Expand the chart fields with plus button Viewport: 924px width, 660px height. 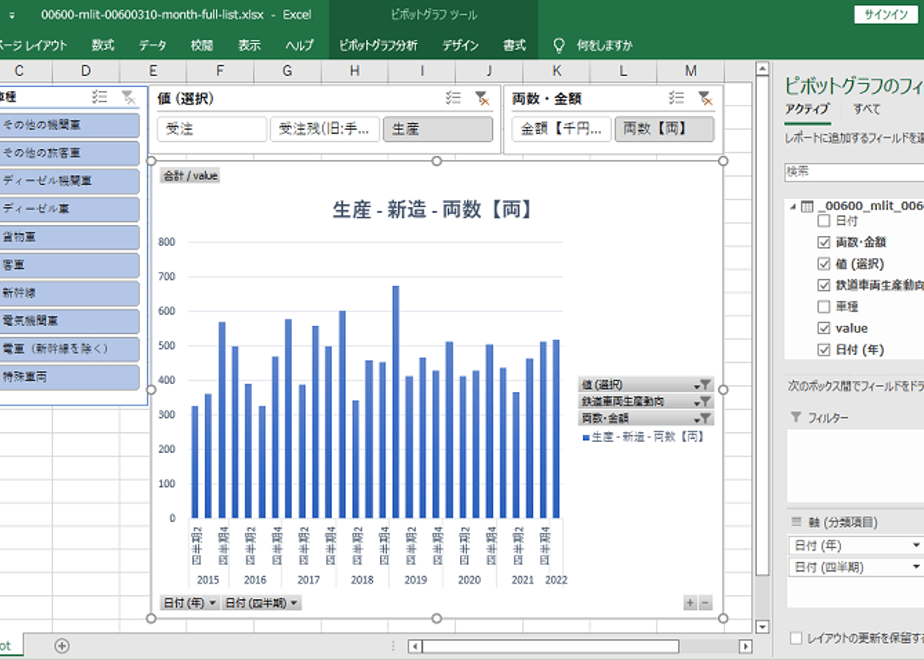coord(690,603)
